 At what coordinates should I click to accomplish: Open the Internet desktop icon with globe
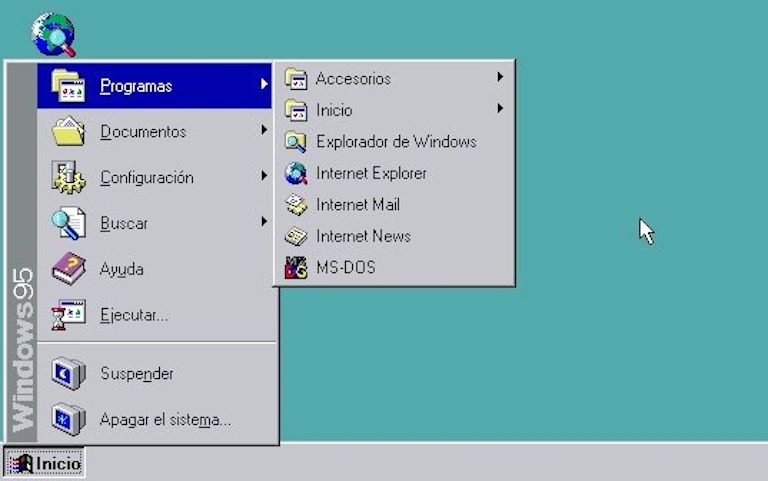[x=53, y=34]
